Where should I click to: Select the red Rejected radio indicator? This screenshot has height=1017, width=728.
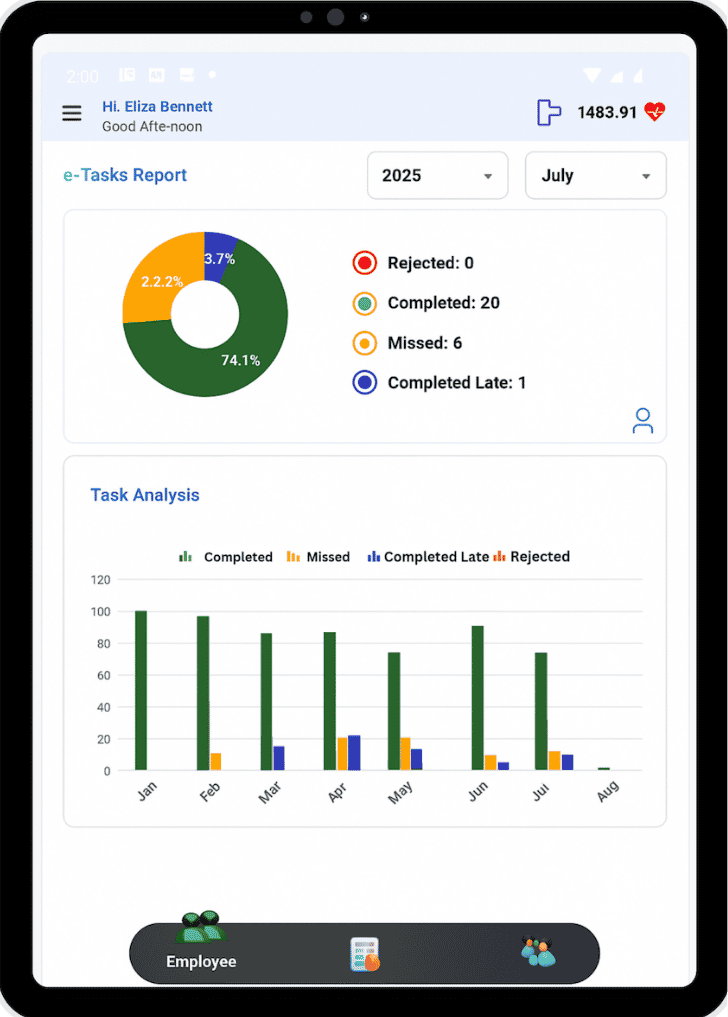(365, 263)
